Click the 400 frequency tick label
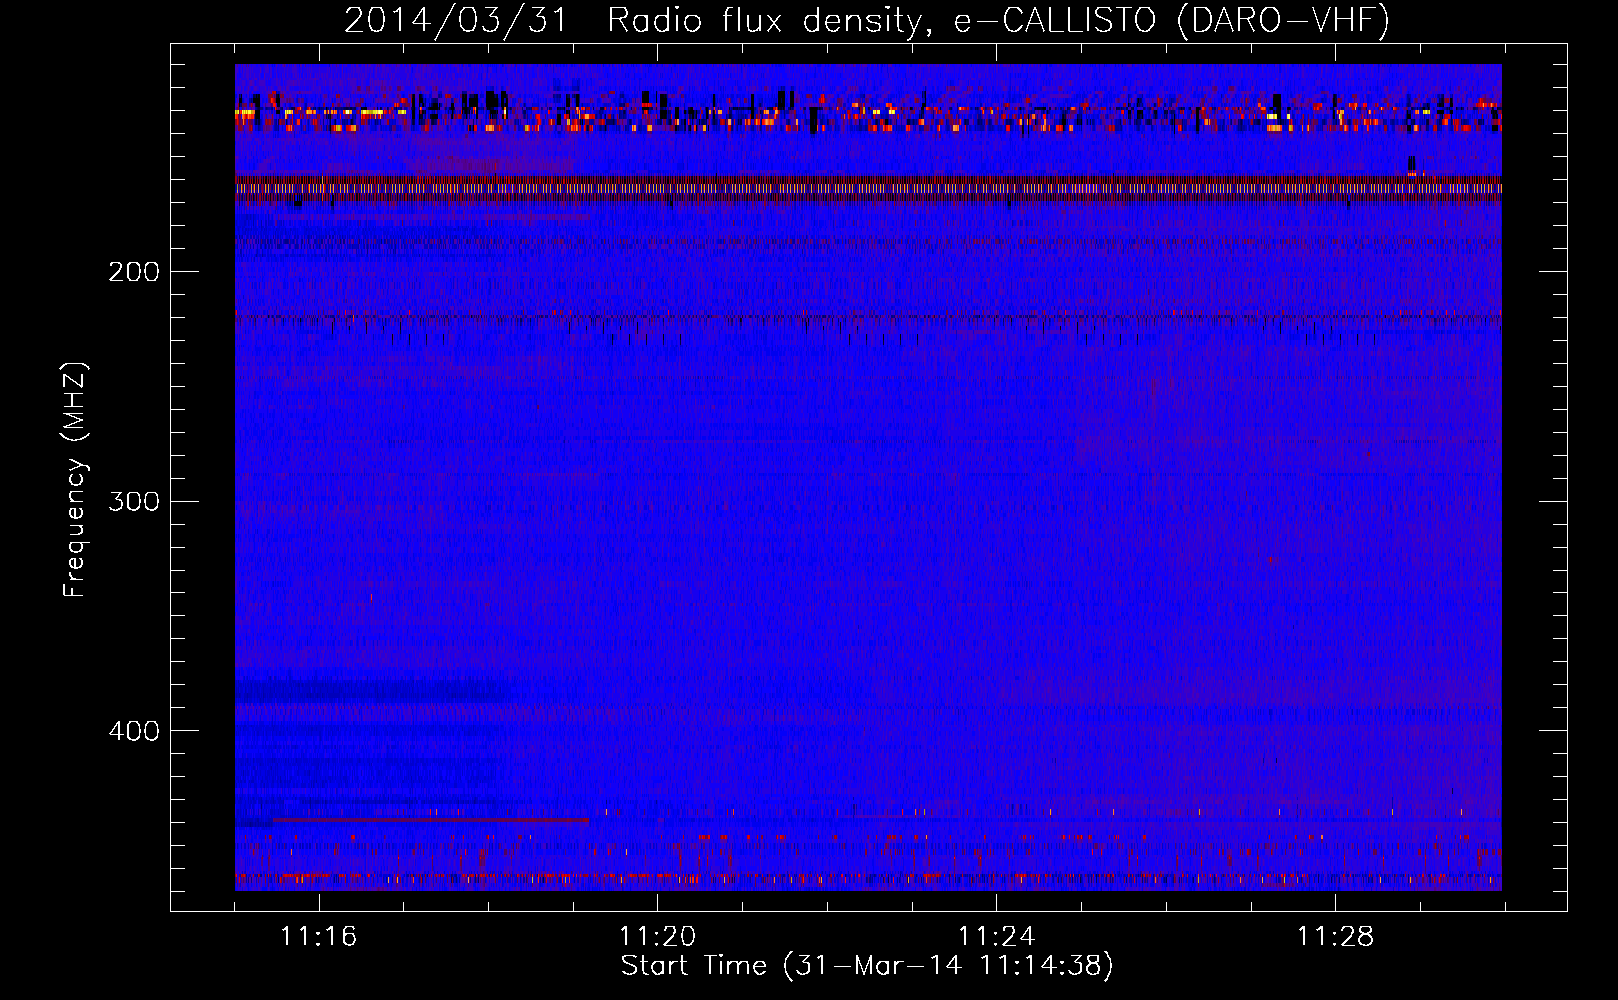Image resolution: width=1618 pixels, height=1000 pixels. click(x=134, y=731)
